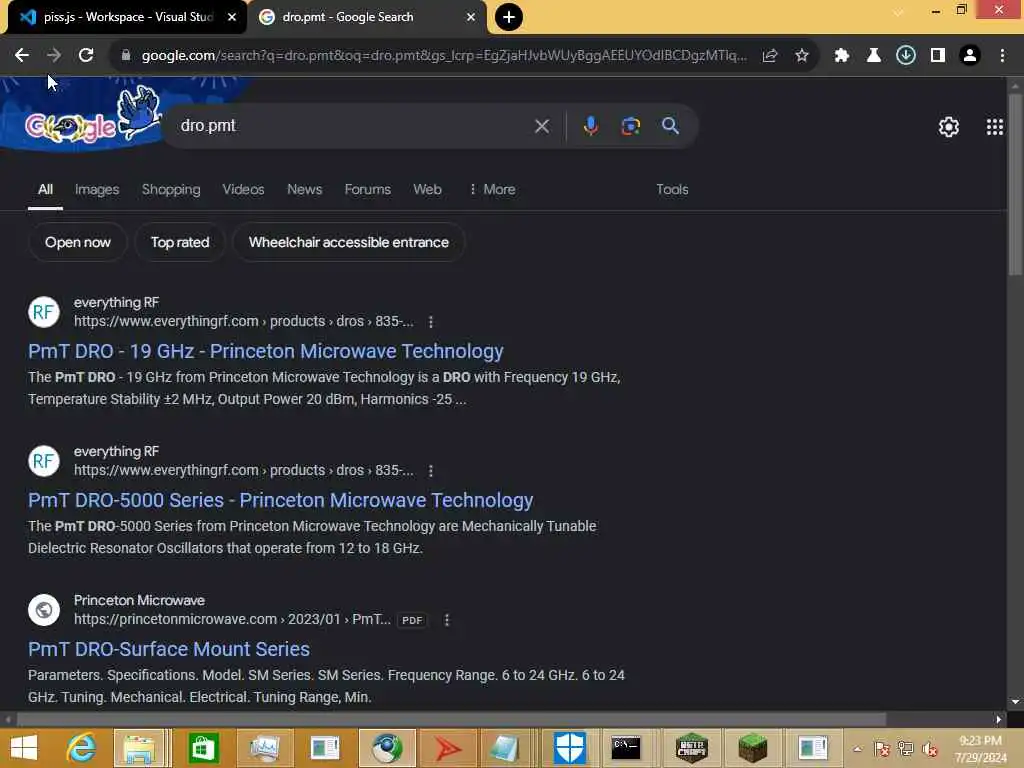The height and width of the screenshot is (768, 1024).
Task: Apply the Open now filter chip
Action: point(78,242)
